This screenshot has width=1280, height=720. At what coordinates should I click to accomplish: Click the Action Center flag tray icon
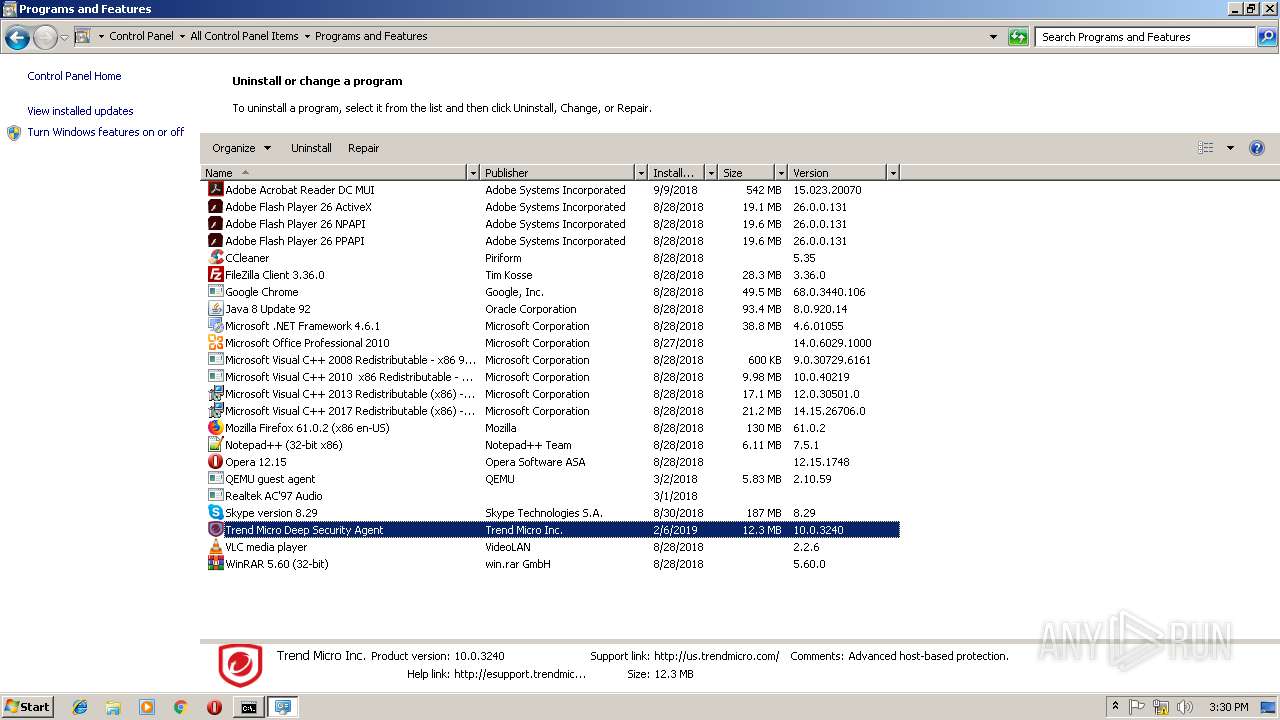1137,707
